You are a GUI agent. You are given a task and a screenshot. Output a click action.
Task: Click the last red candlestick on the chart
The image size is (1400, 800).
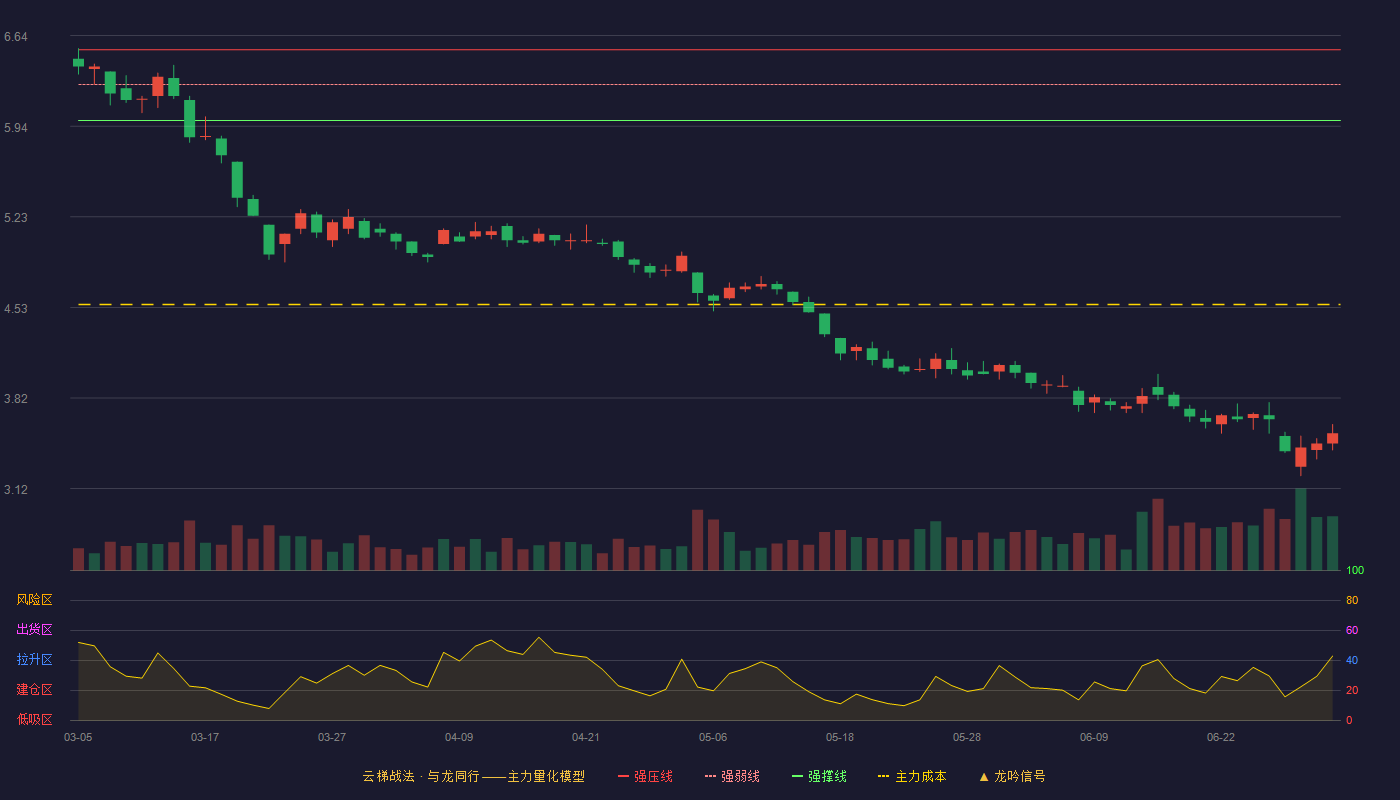click(x=1332, y=438)
